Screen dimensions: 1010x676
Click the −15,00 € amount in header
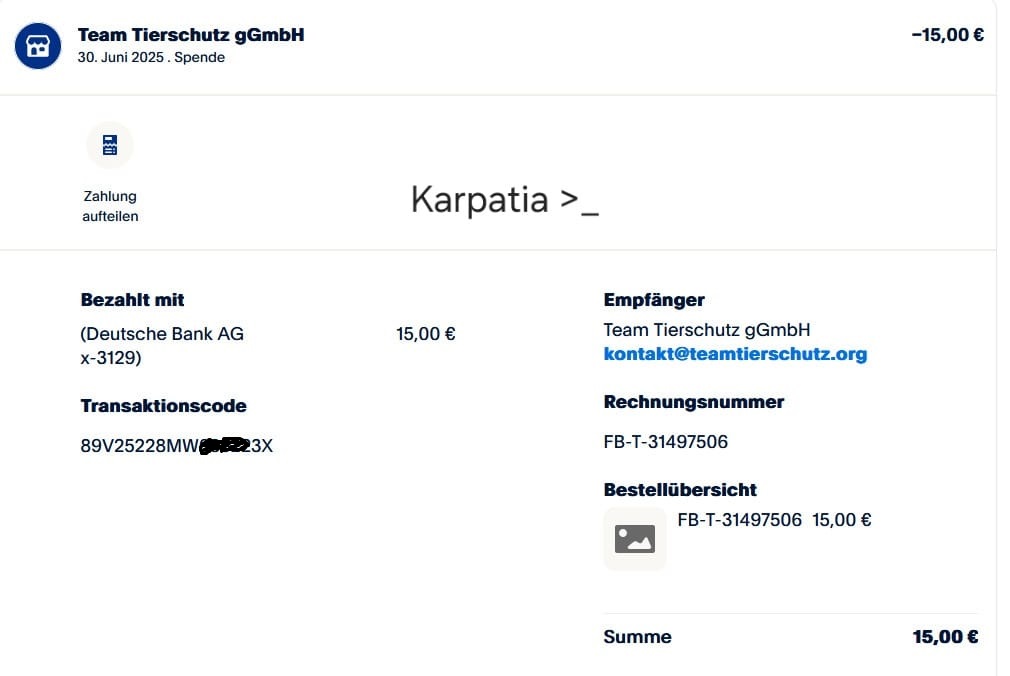pyautogui.click(x=947, y=35)
